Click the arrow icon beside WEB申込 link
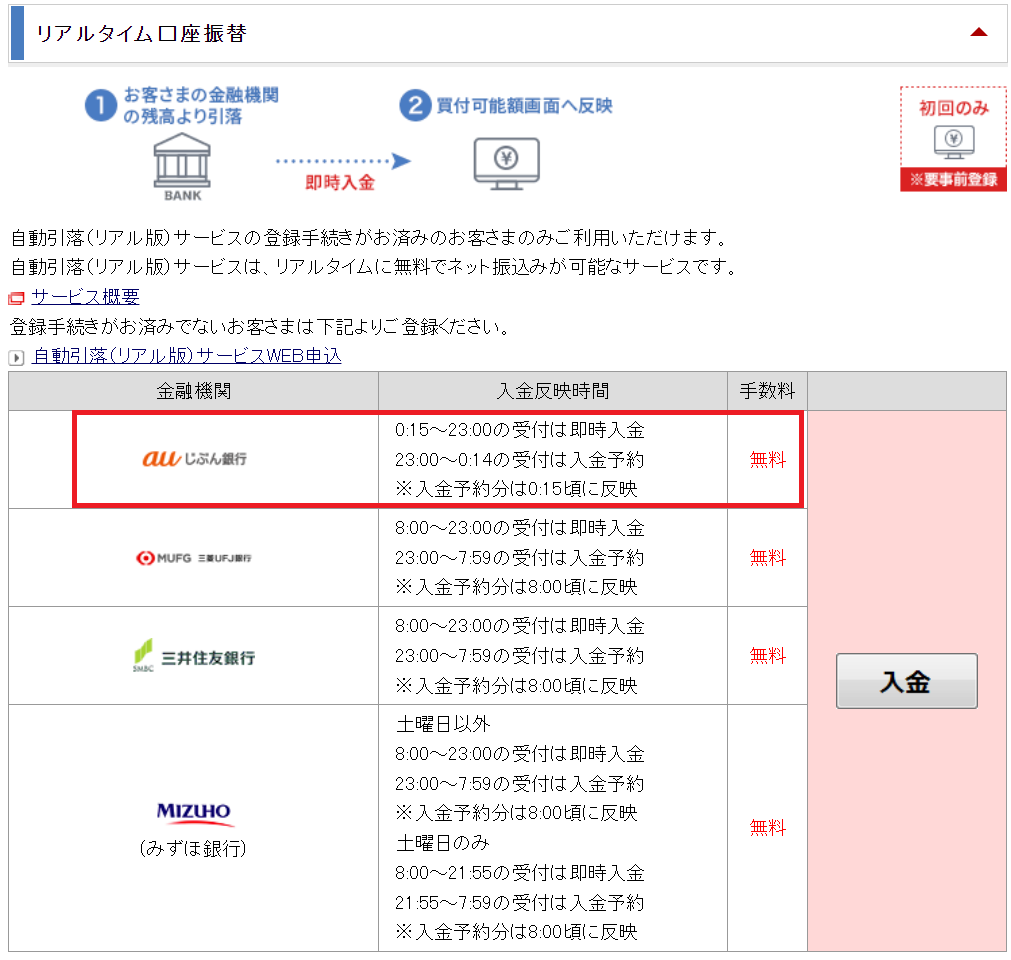This screenshot has width=1011, height=960. [x=16, y=357]
